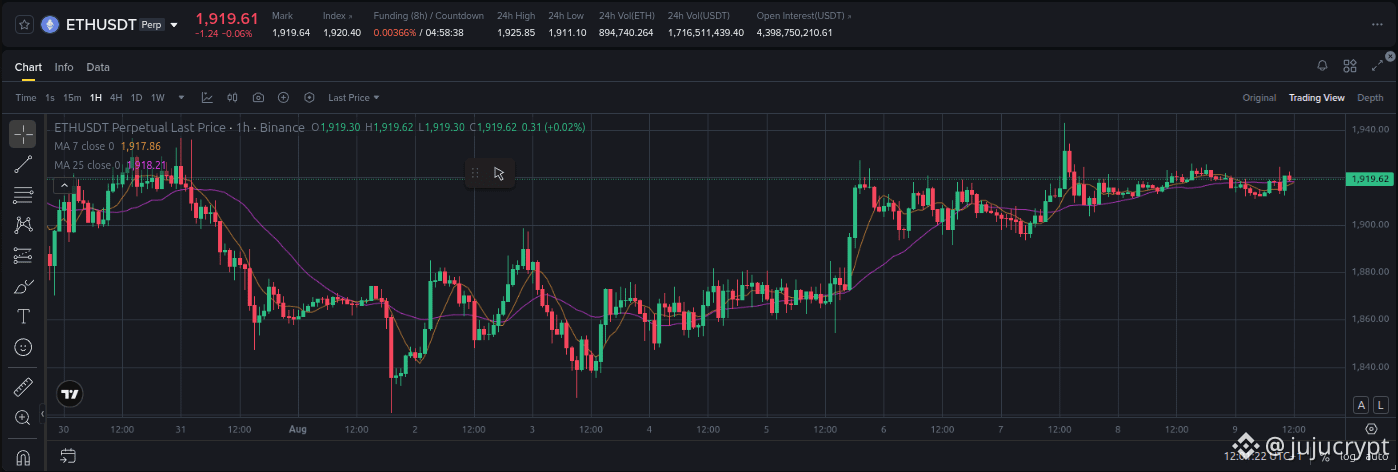1398x472 pixels.
Task: Select the 1H interval
Action: [x=96, y=97]
